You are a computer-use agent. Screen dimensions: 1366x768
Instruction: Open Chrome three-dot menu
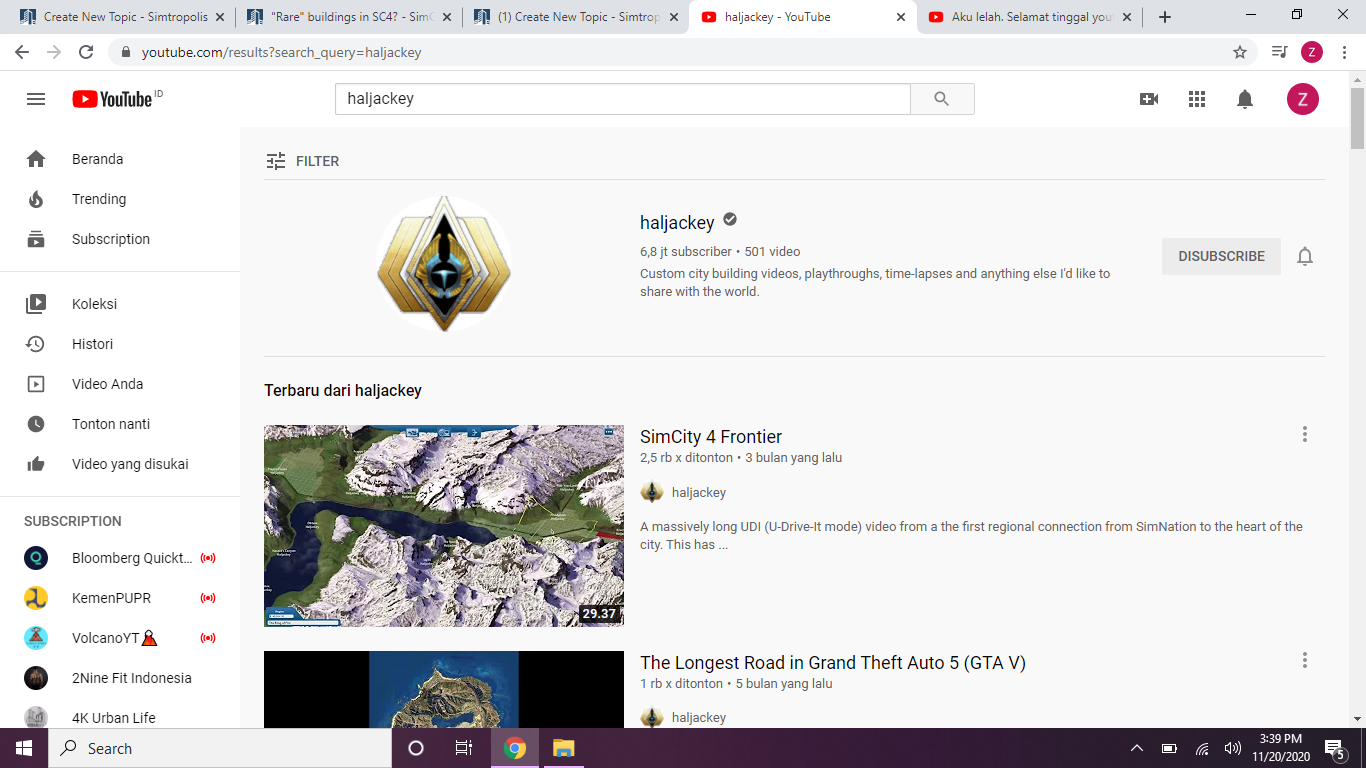pyautogui.click(x=1344, y=52)
